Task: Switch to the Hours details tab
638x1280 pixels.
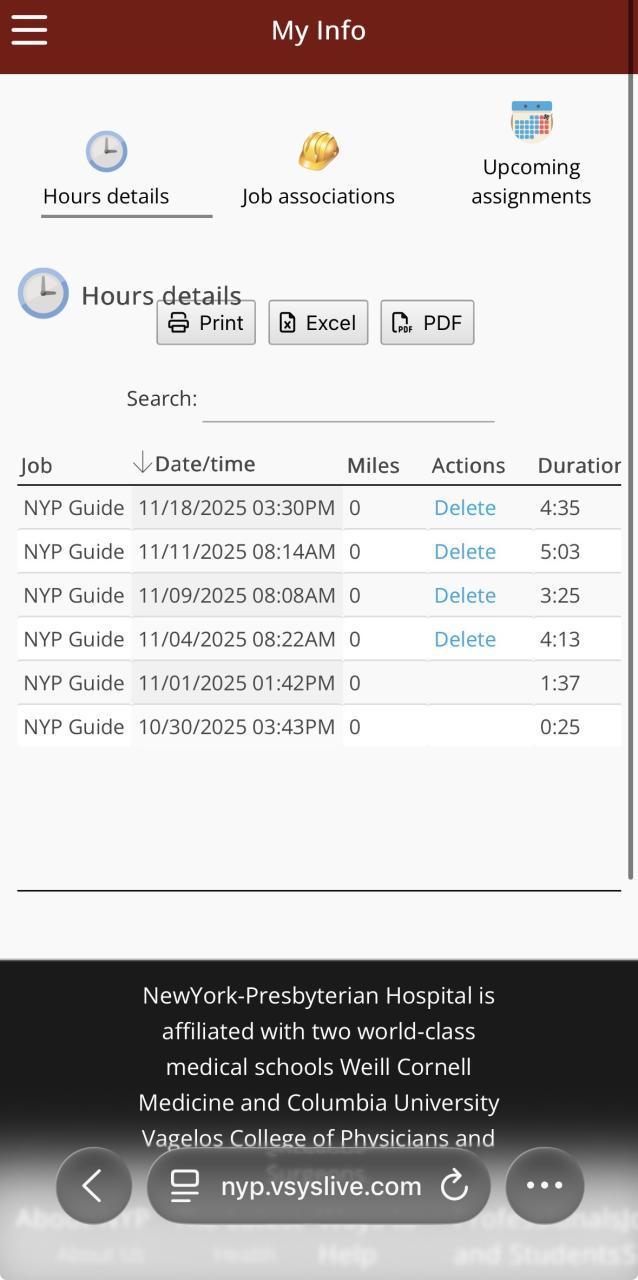Action: point(106,196)
